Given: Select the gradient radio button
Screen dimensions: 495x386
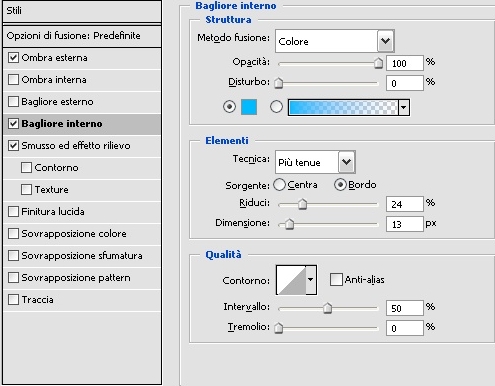Looking at the screenshot, I should 276,107.
